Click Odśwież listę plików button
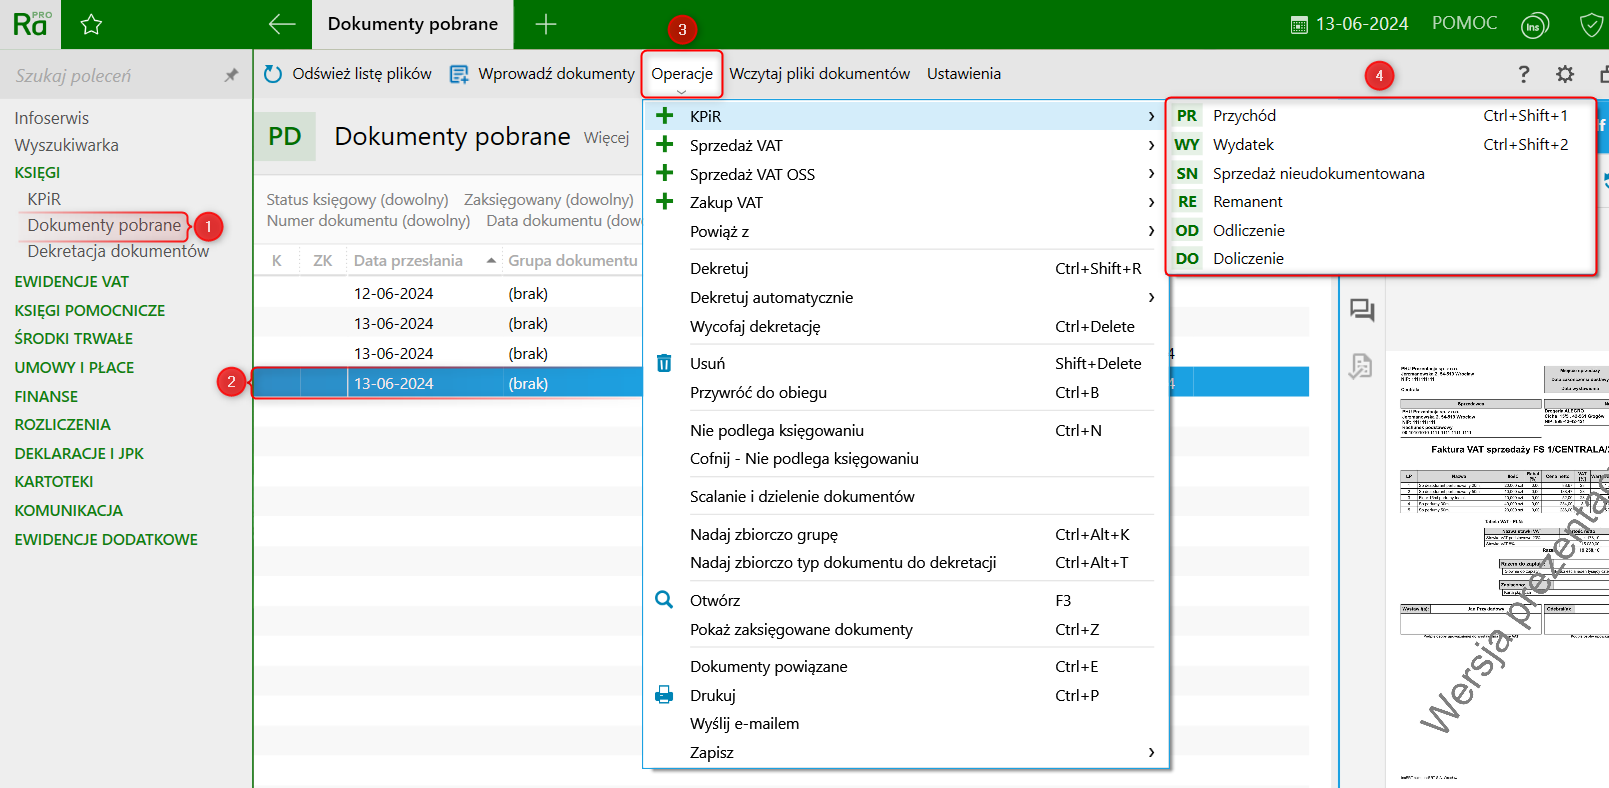Screen dimensions: 1609x788 pos(348,74)
